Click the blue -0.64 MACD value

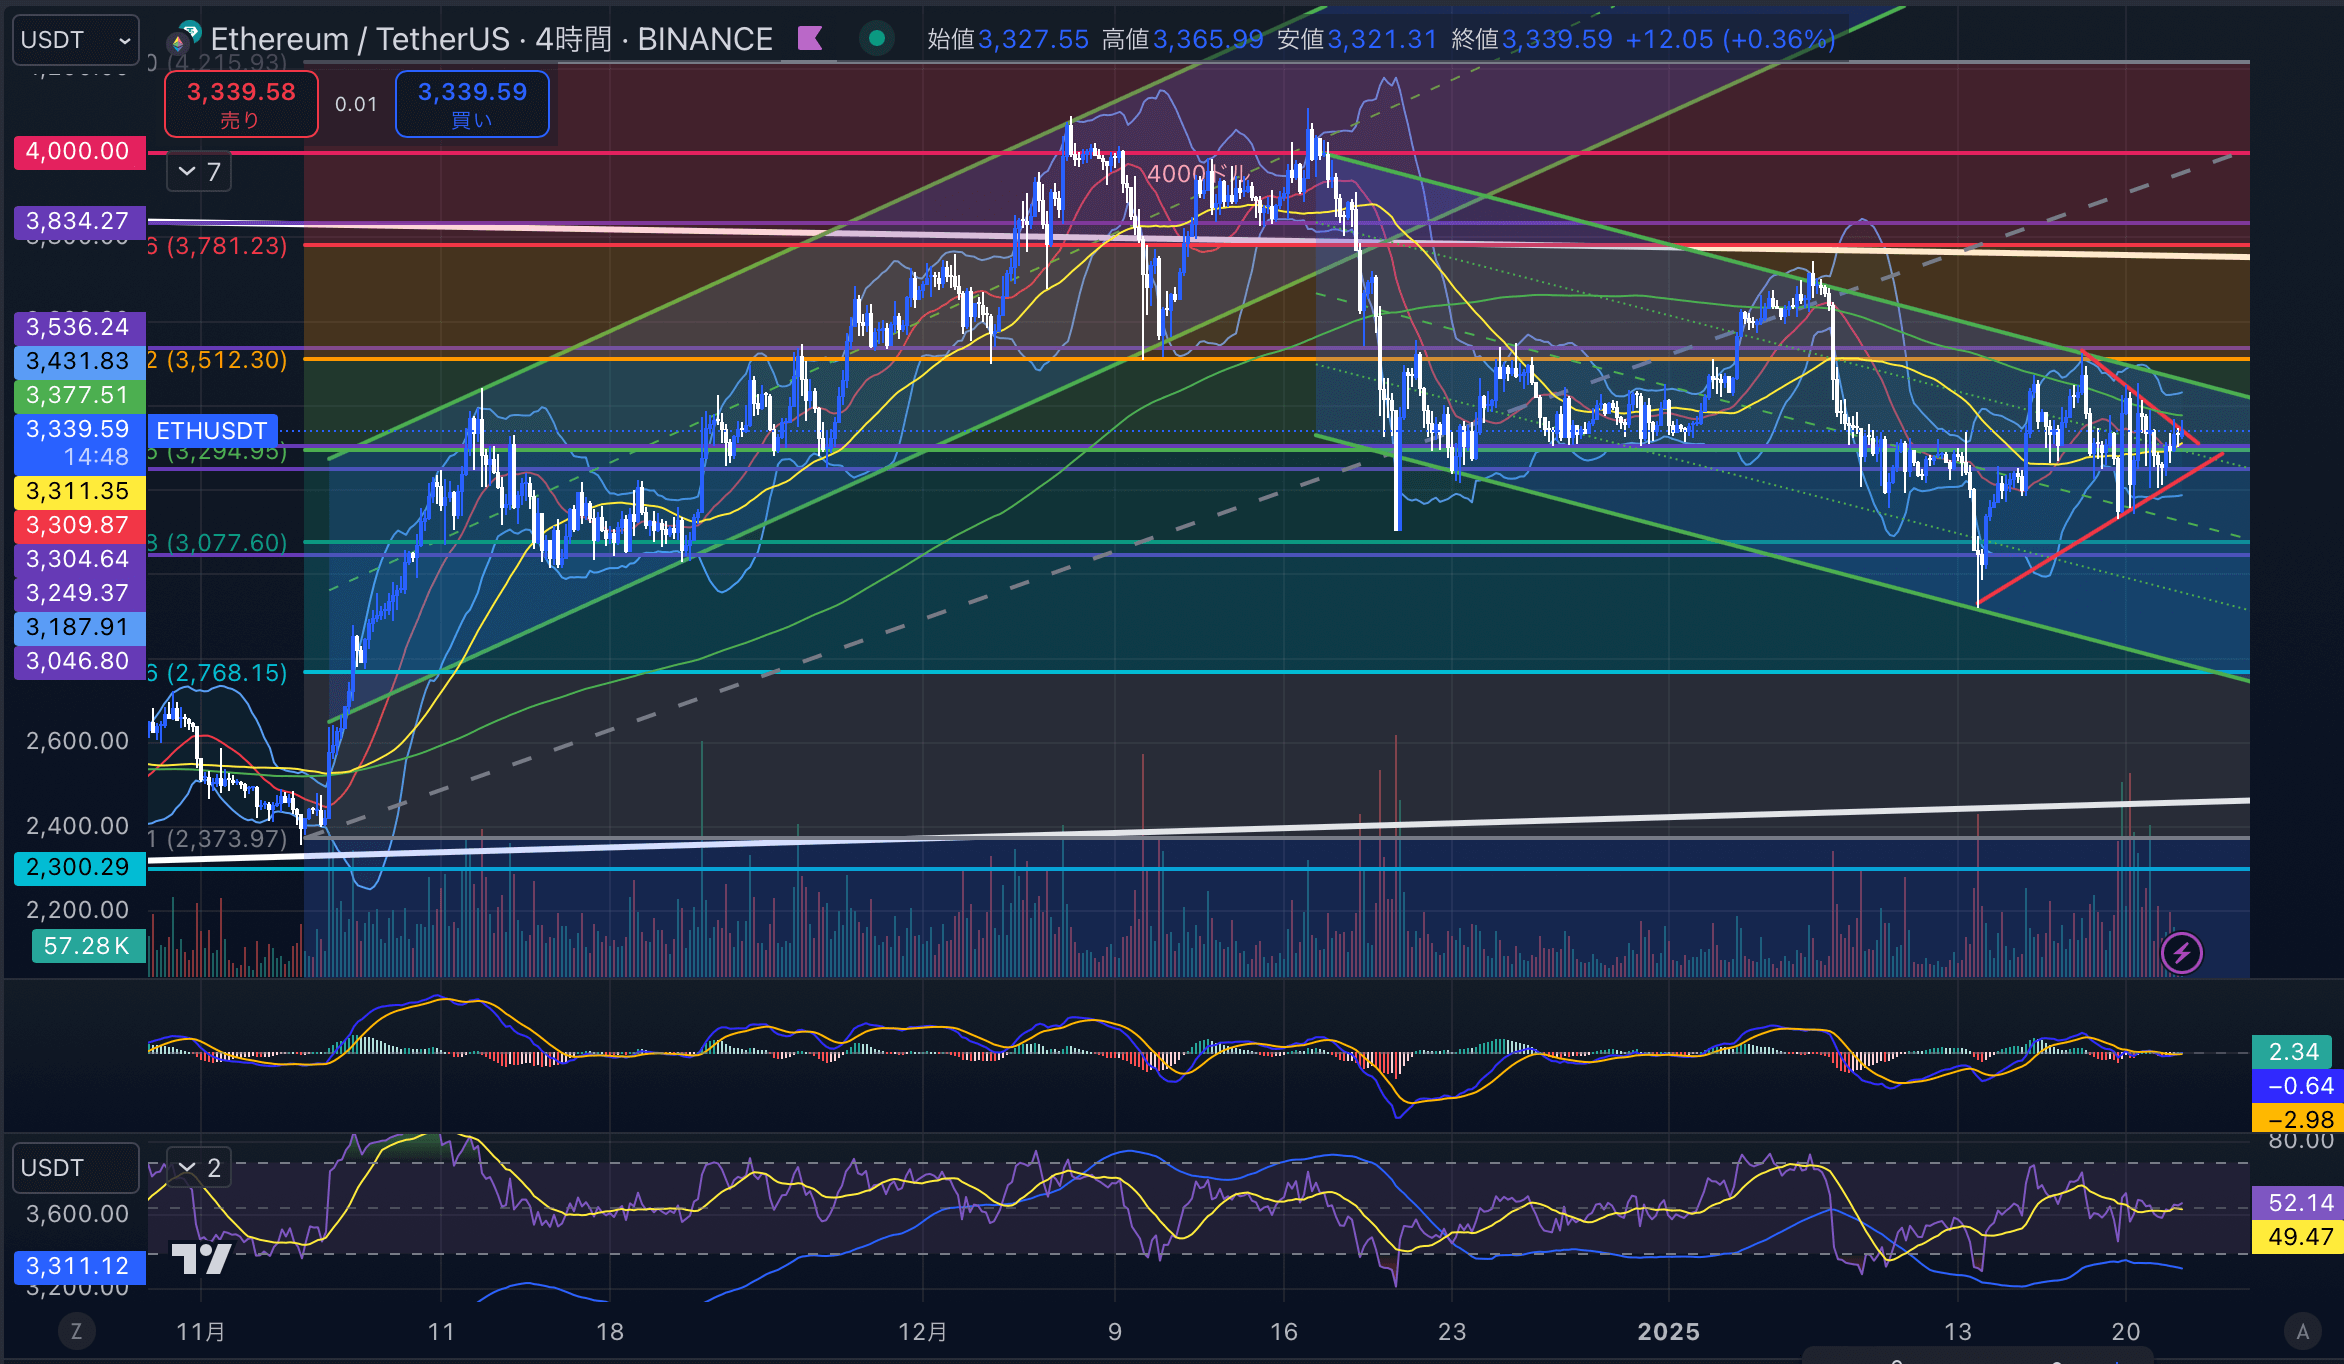tap(2297, 1086)
